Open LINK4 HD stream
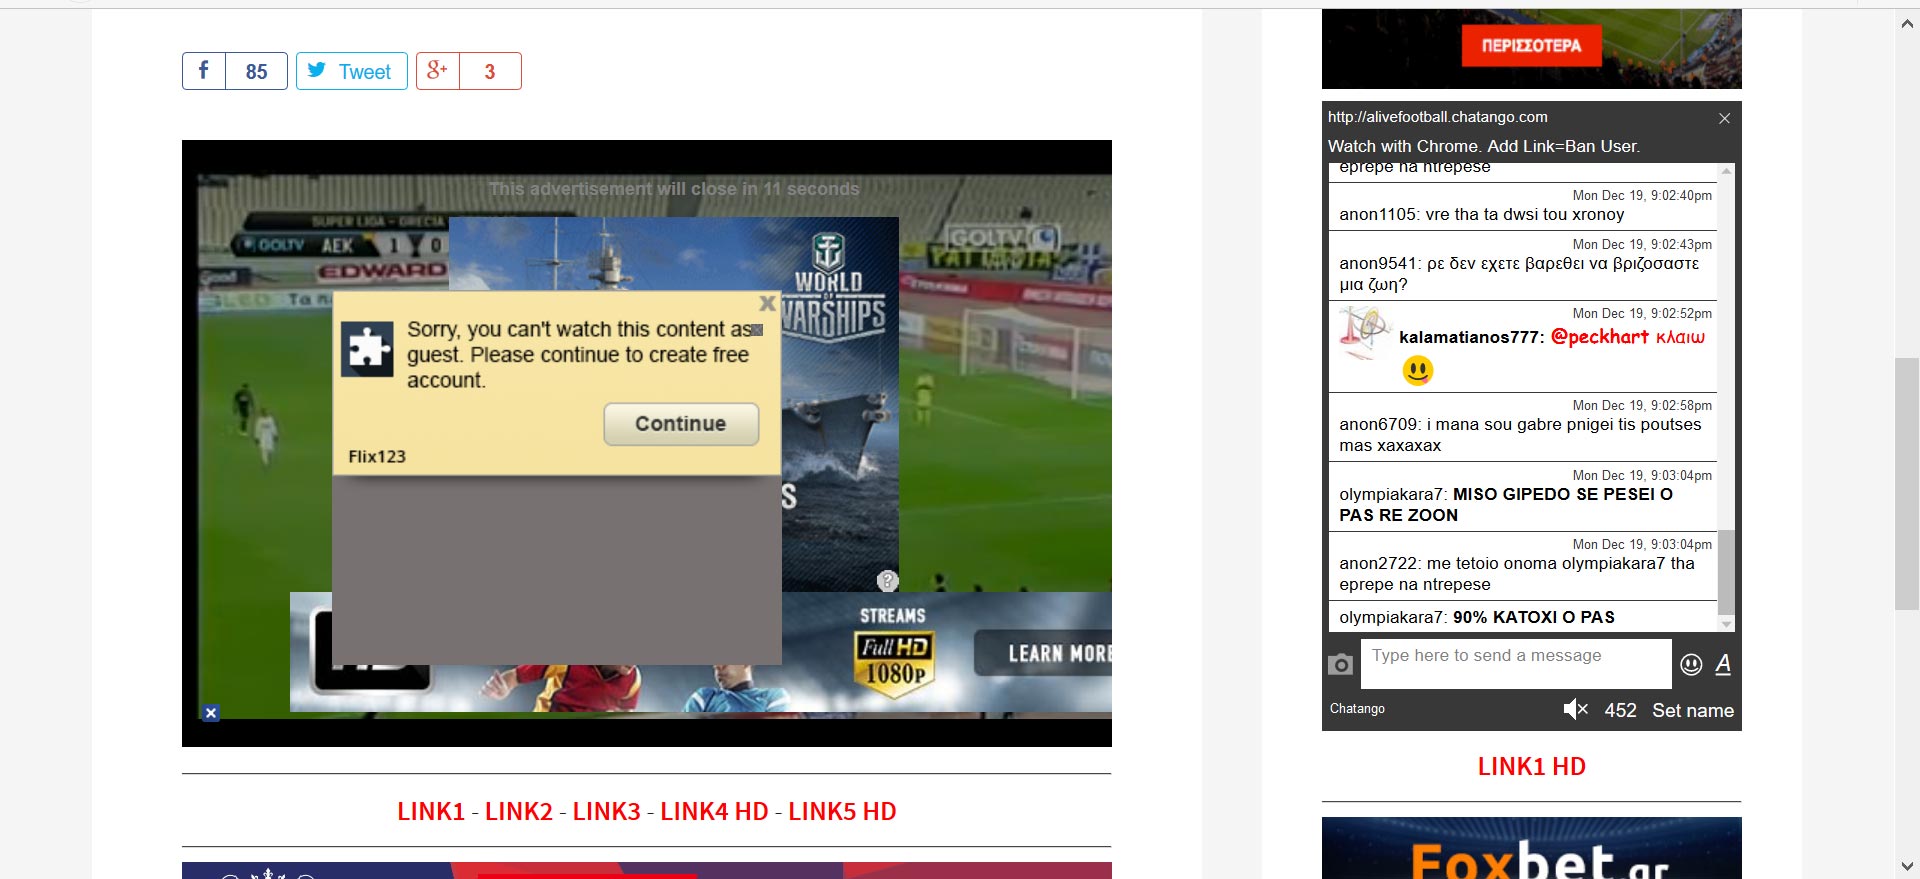This screenshot has height=879, width=1920. [x=714, y=811]
